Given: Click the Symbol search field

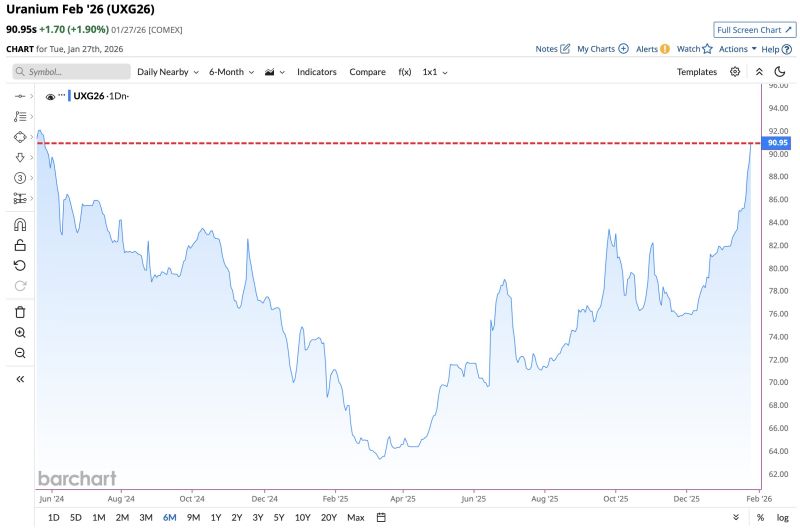Looking at the screenshot, I should [x=71, y=72].
